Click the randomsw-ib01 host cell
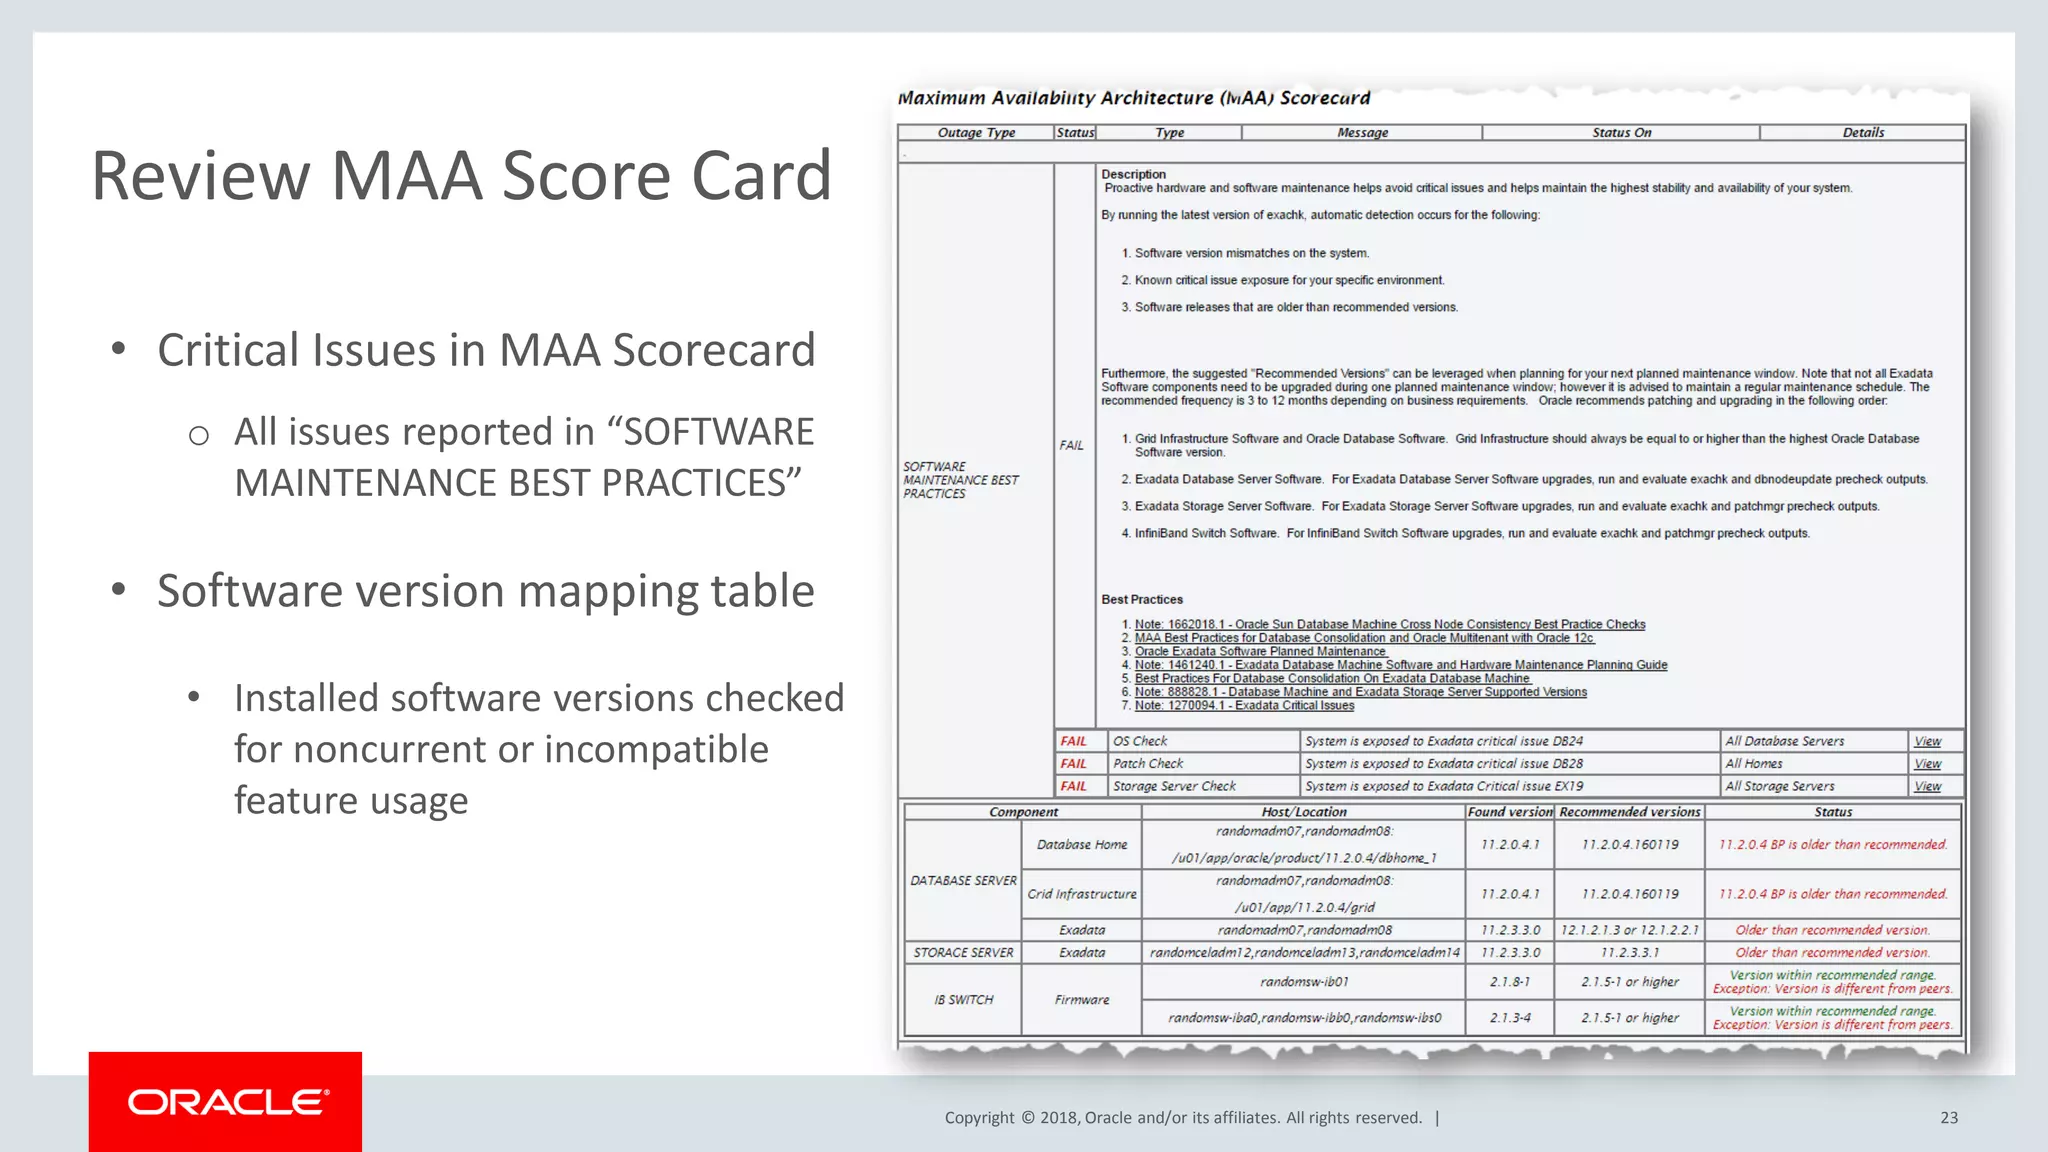Viewport: 2048px width, 1152px height. click(1304, 982)
